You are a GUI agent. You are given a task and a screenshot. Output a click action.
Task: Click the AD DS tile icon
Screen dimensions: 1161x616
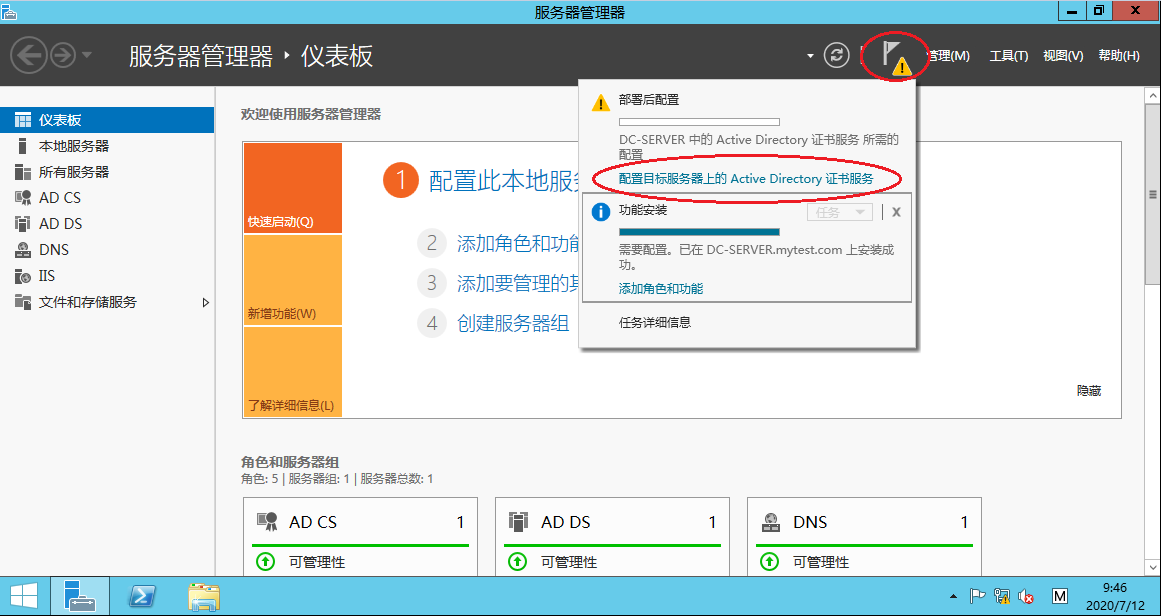(x=519, y=522)
